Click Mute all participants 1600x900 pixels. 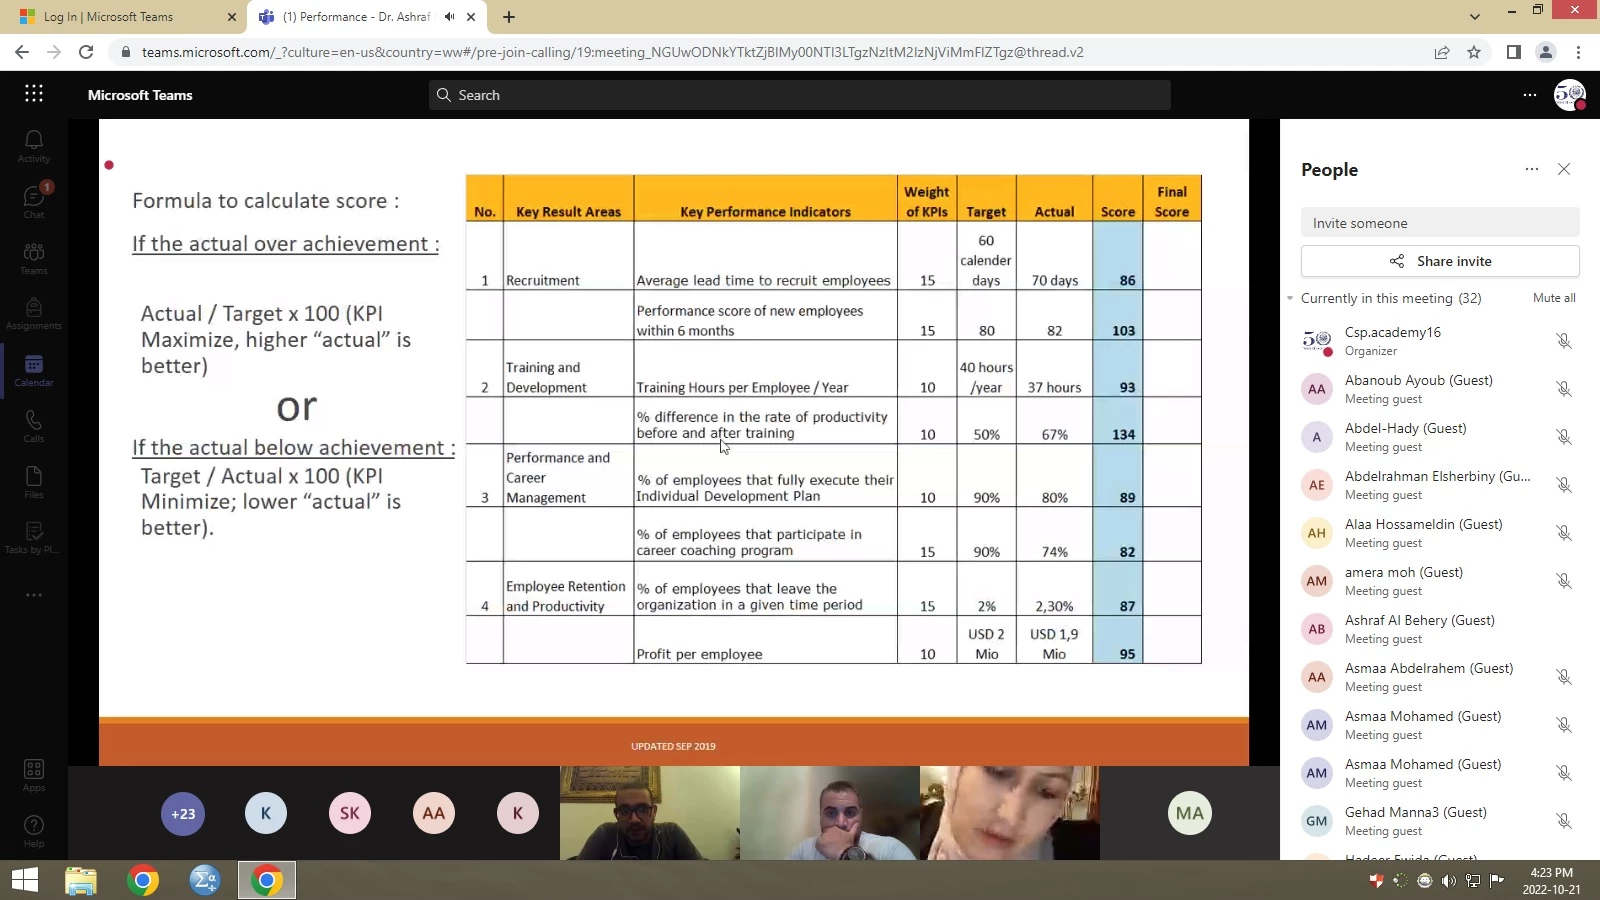pyautogui.click(x=1554, y=298)
